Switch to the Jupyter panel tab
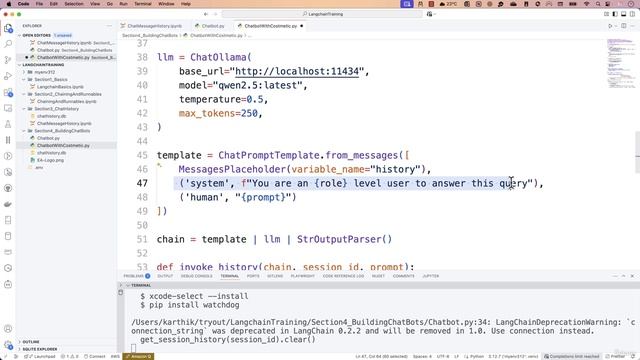The image size is (640, 360). tap(431, 276)
